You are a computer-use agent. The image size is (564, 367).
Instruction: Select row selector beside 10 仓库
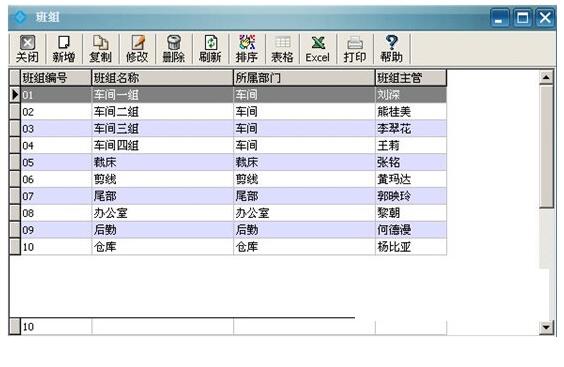15,247
